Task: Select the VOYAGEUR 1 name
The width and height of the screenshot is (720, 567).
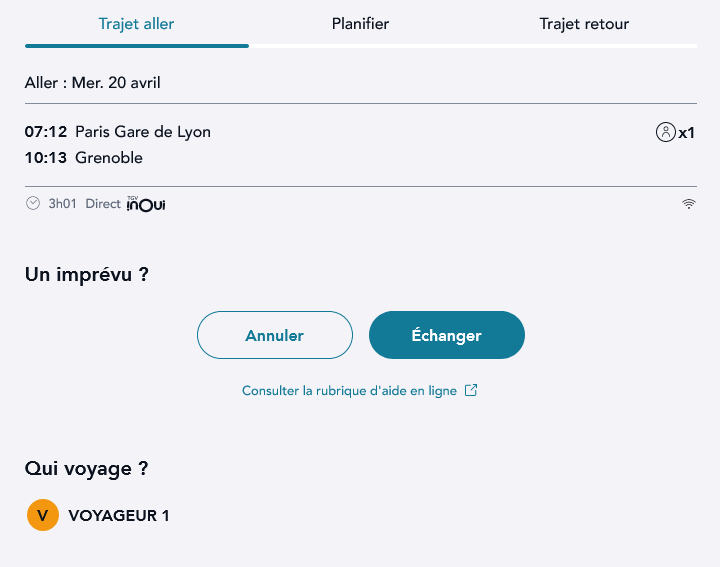Action: 119,516
